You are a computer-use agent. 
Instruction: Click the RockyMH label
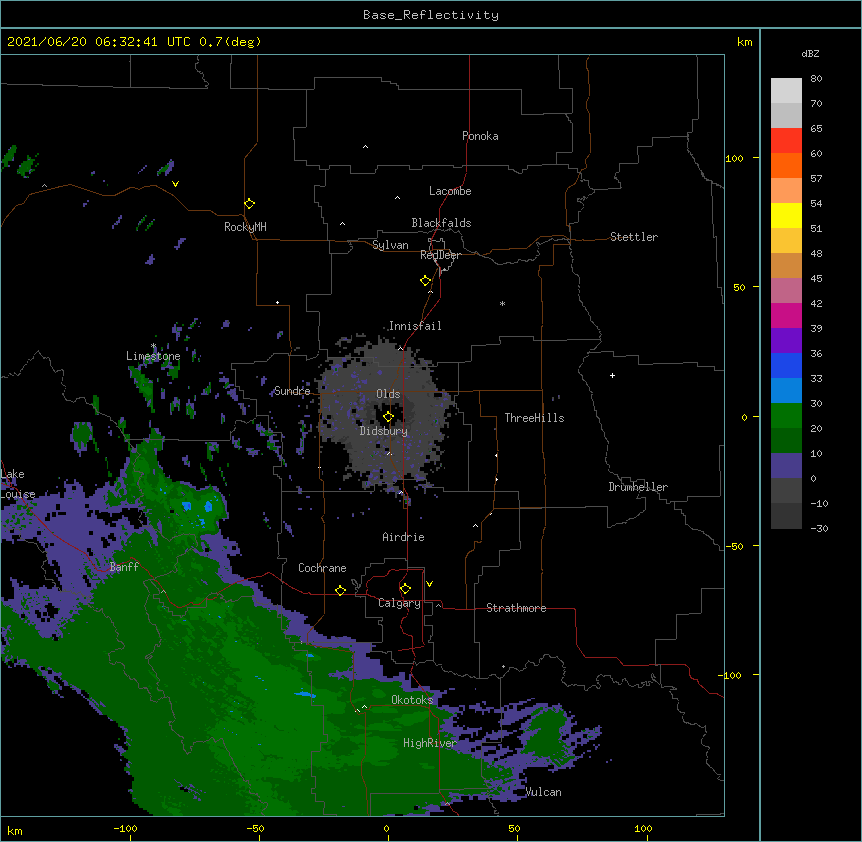[x=245, y=227]
